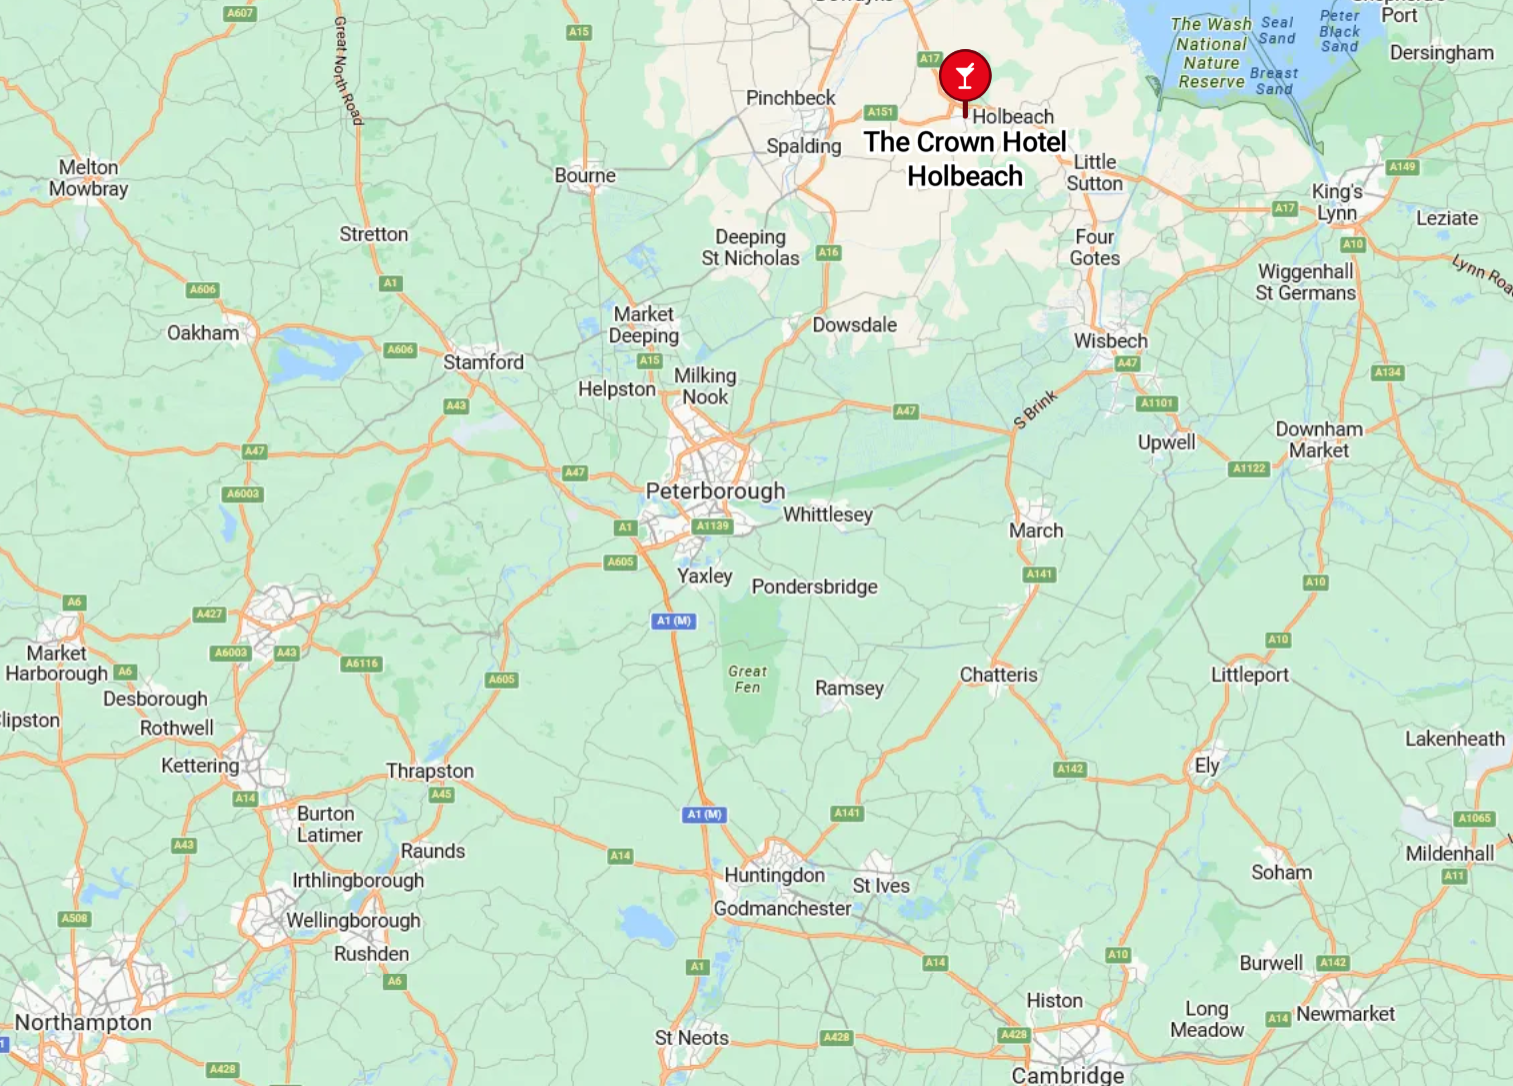Click the Peterborough city label
Image resolution: width=1513 pixels, height=1086 pixels.
715,491
